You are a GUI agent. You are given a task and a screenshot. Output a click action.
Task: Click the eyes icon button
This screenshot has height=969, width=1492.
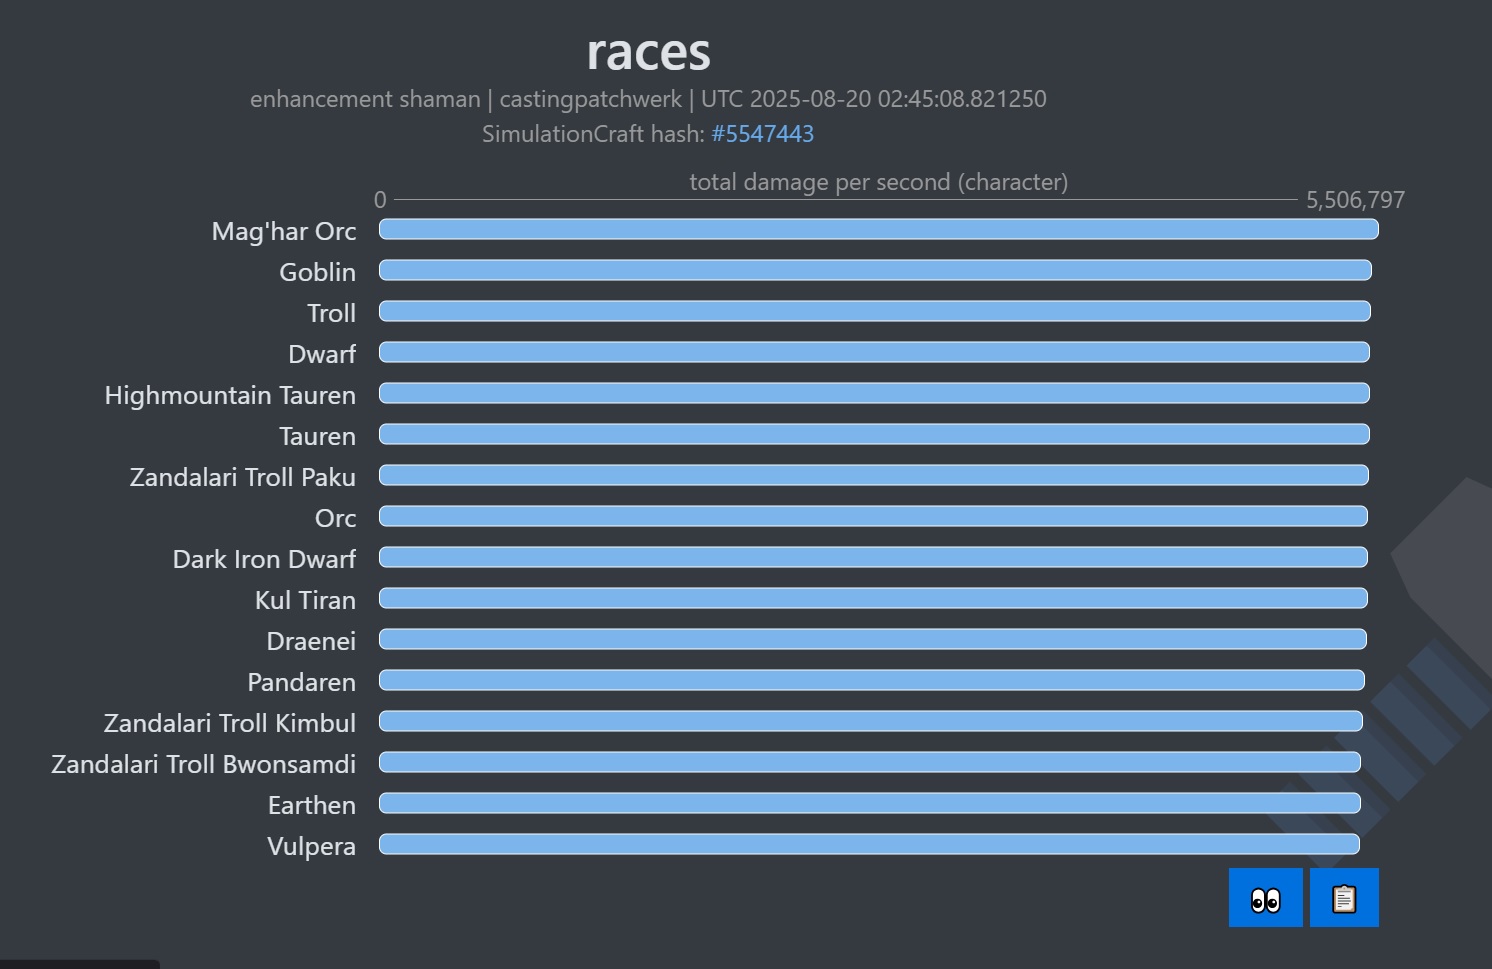click(x=1265, y=898)
